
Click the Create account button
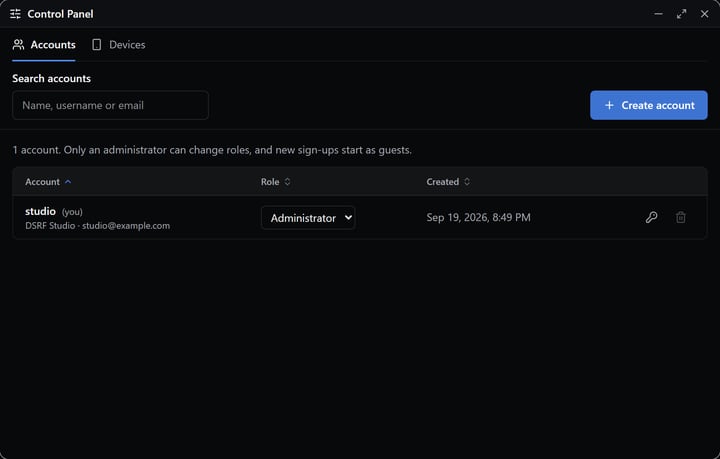tap(648, 105)
